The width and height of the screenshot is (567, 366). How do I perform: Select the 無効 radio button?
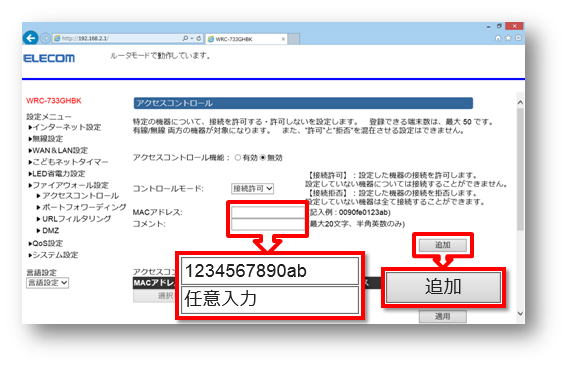click(x=263, y=158)
